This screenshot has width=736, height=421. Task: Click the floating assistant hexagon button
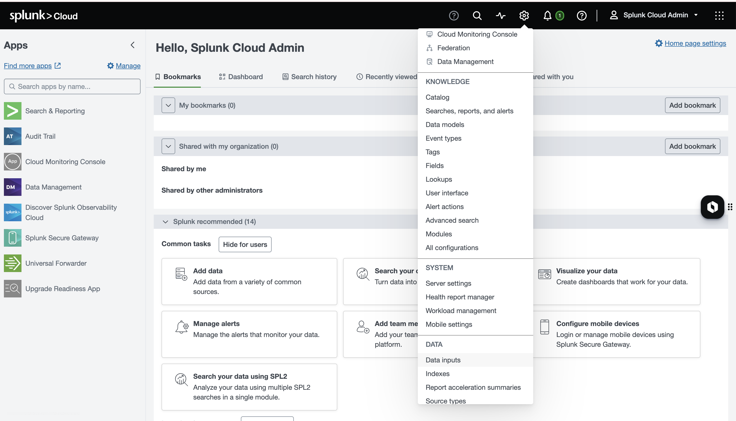(x=712, y=207)
